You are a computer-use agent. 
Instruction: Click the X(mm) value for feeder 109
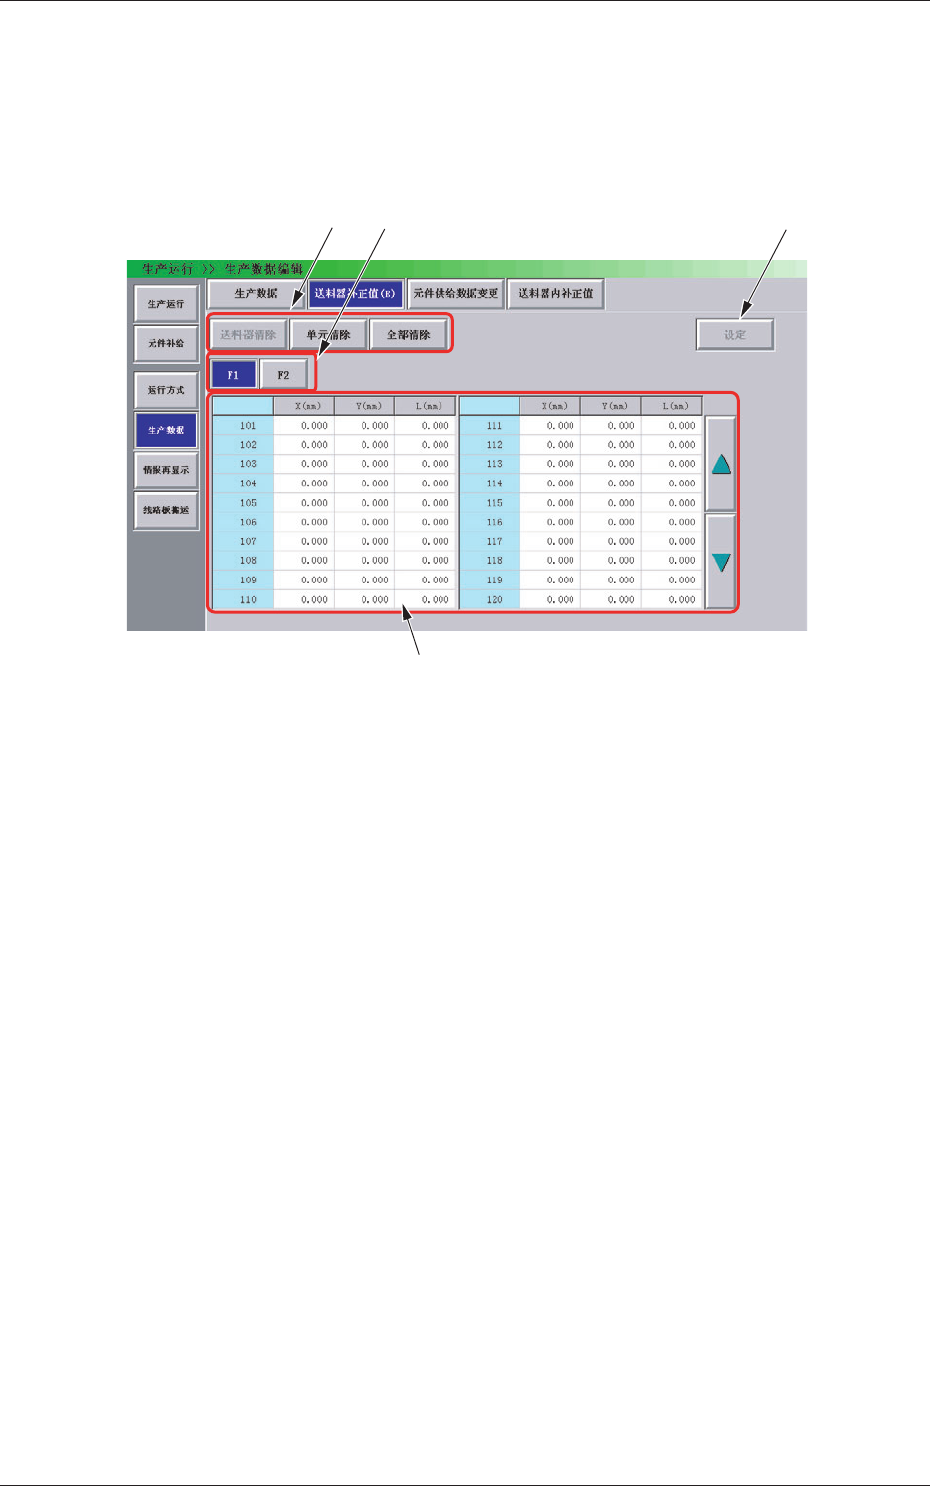pos(304,580)
